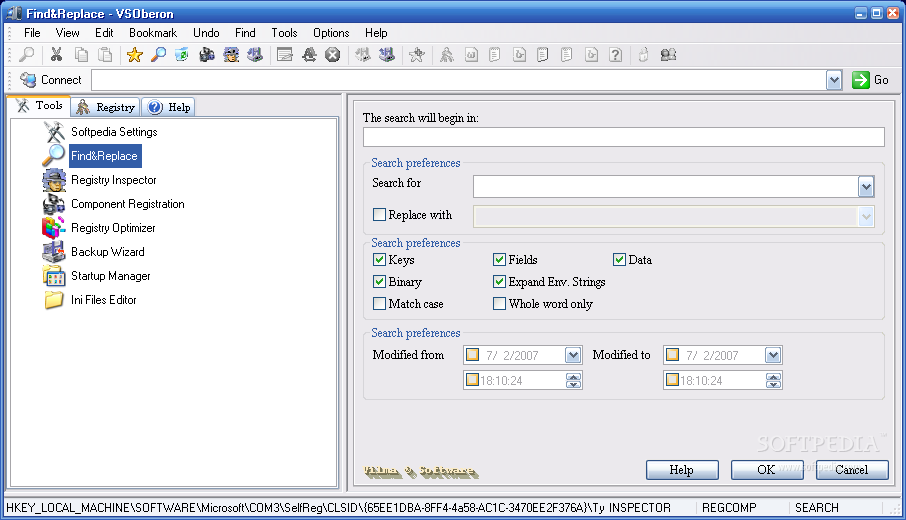Click the round X stop toolbar icon
The image size is (906, 520).
(332, 55)
